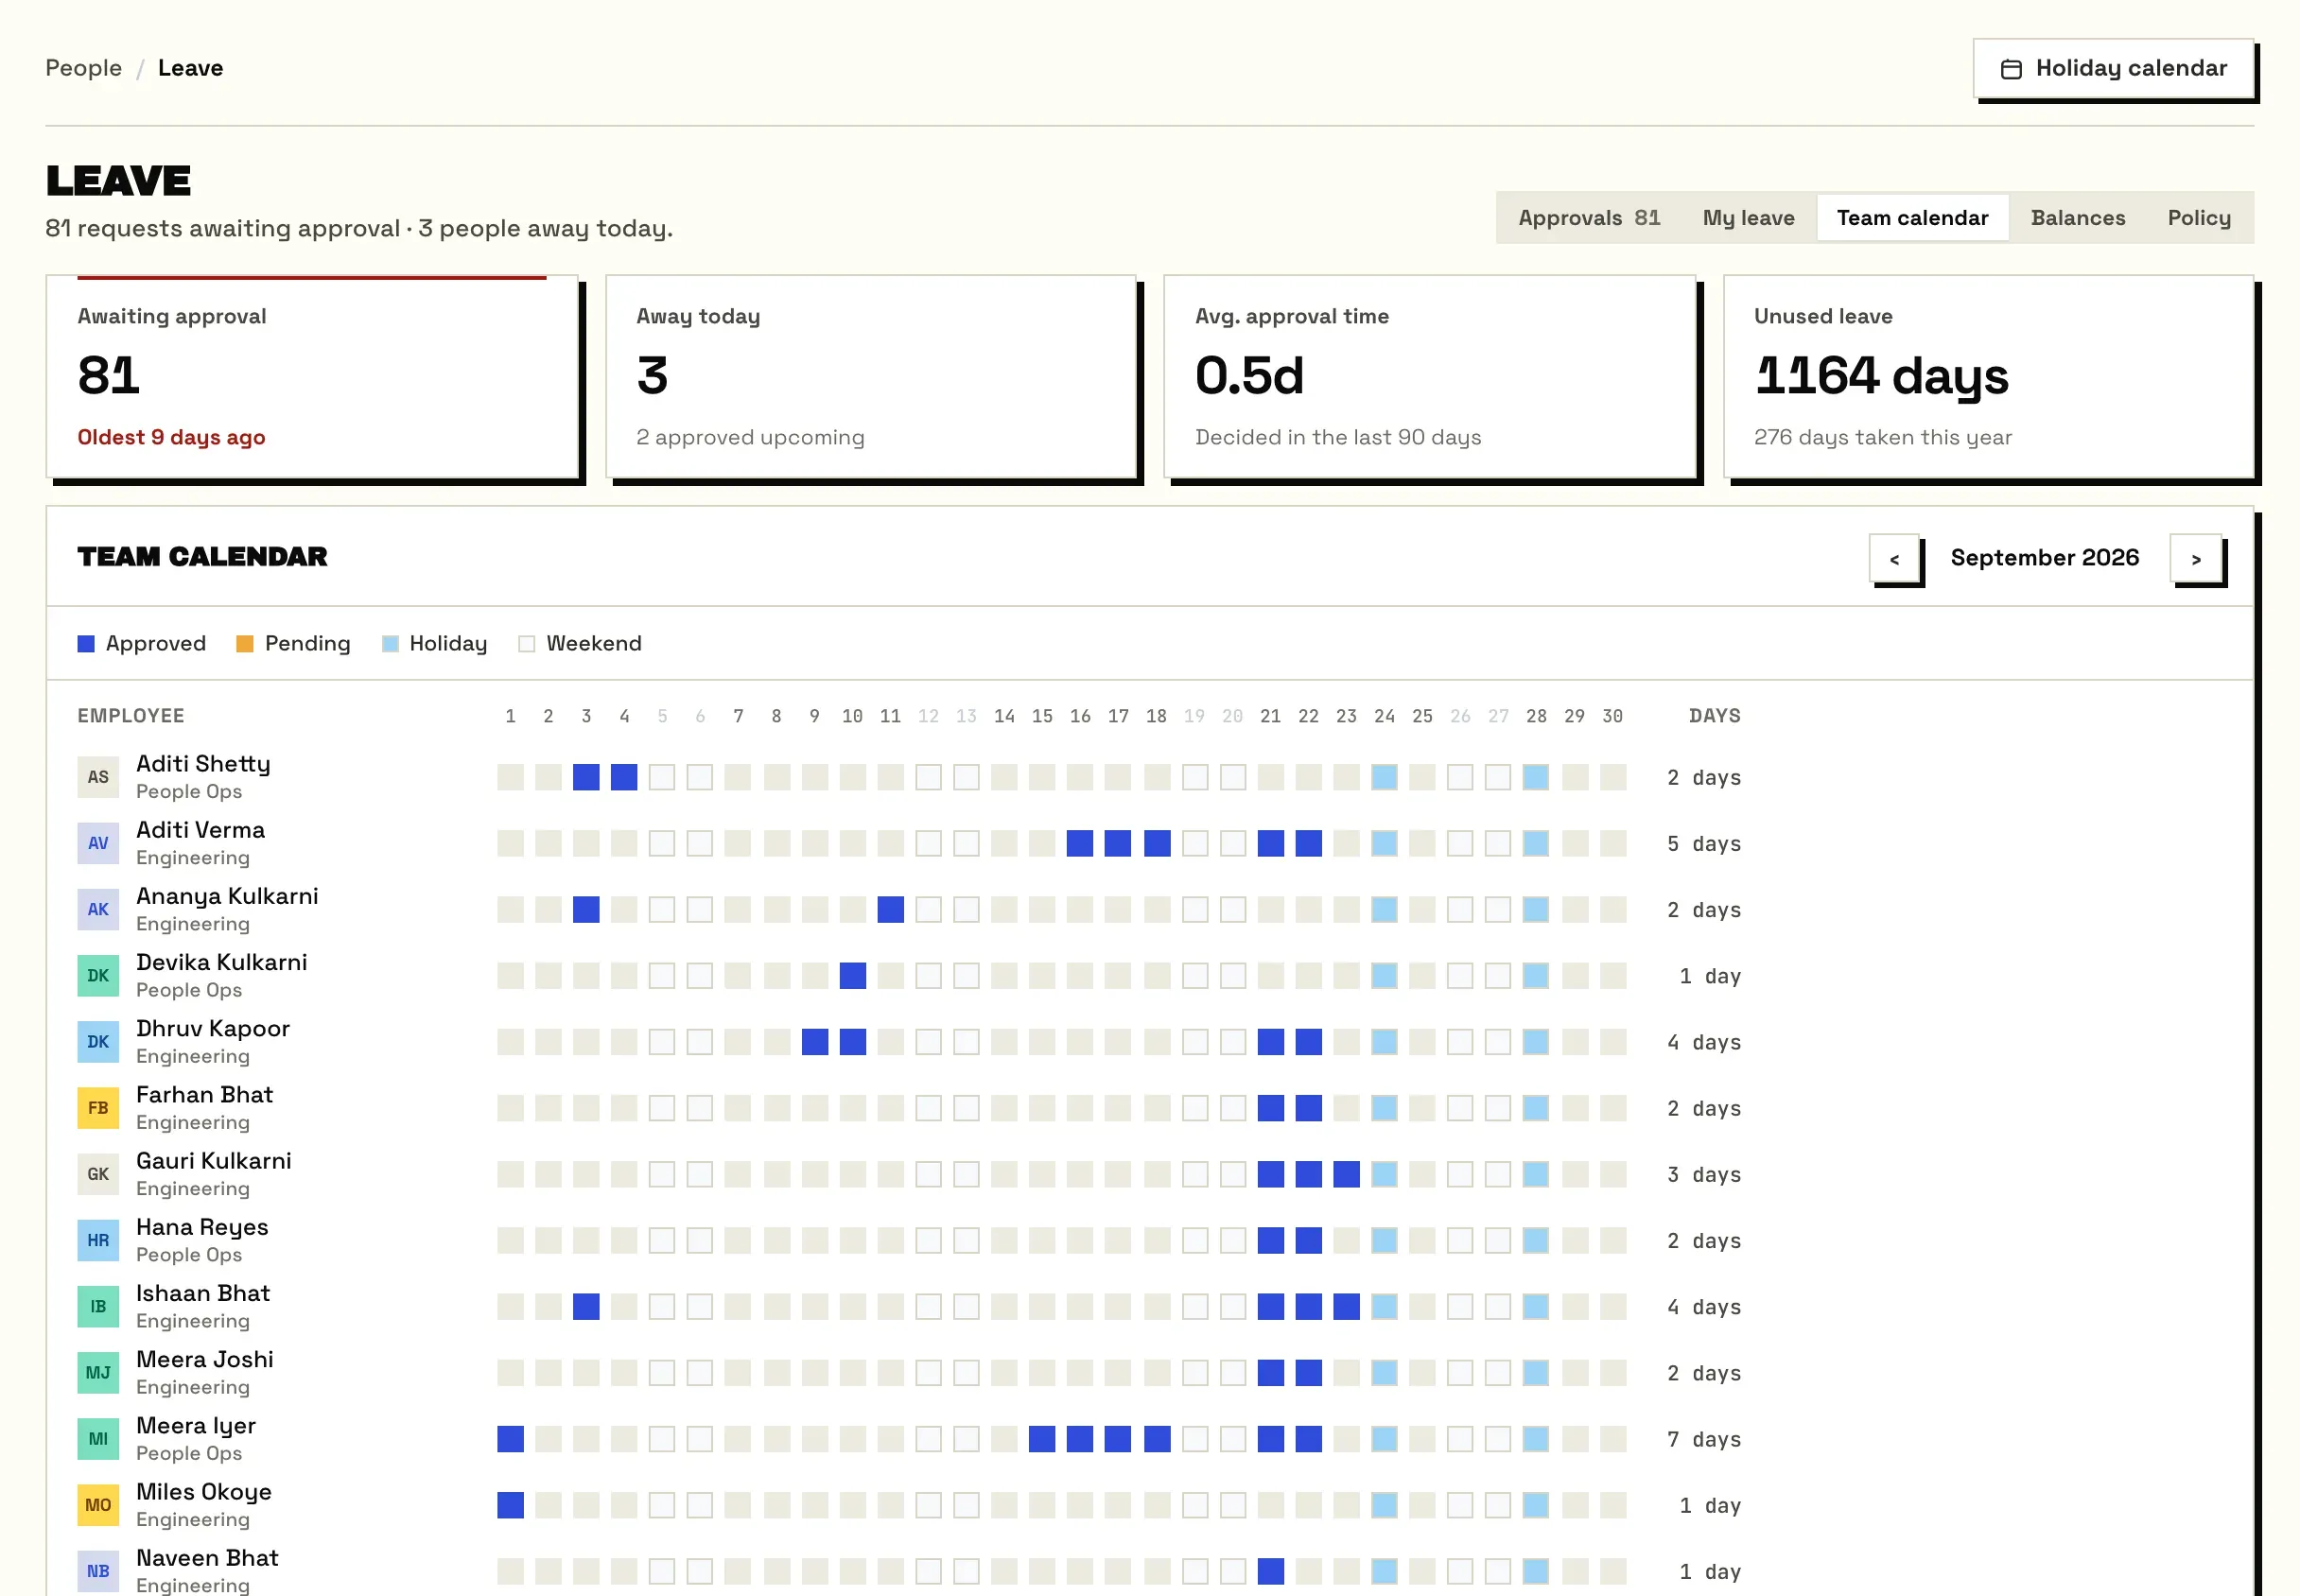Click Aditi Verma's AV avatar
Viewport: 2300px width, 1596px height.
coord(98,843)
